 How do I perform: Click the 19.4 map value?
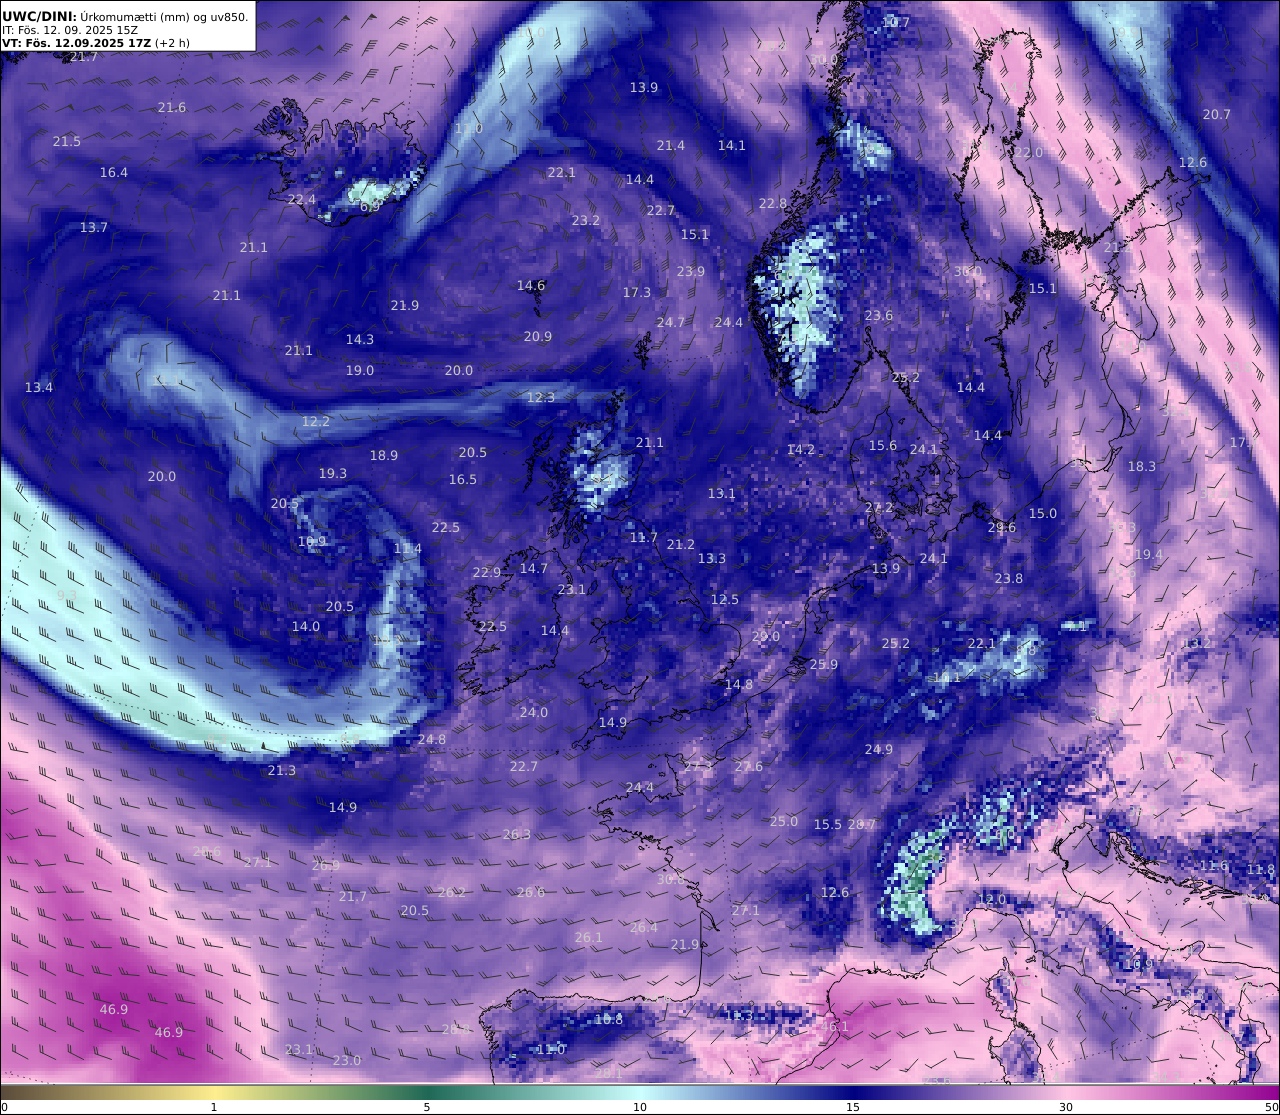click(1149, 555)
